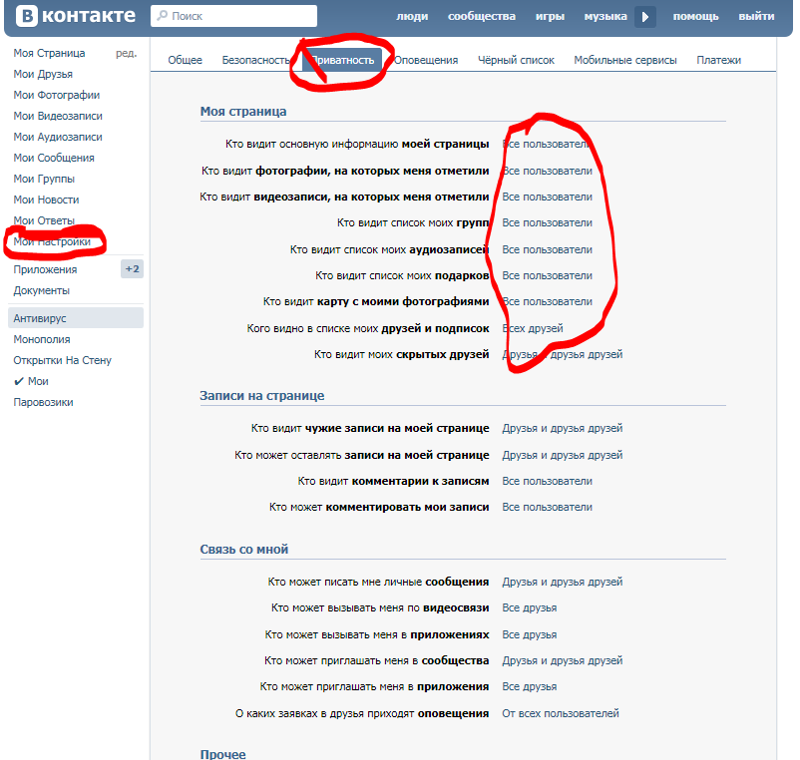Click the ред. link beside Моя Страница
The height and width of the screenshot is (760, 800).
tap(126, 53)
